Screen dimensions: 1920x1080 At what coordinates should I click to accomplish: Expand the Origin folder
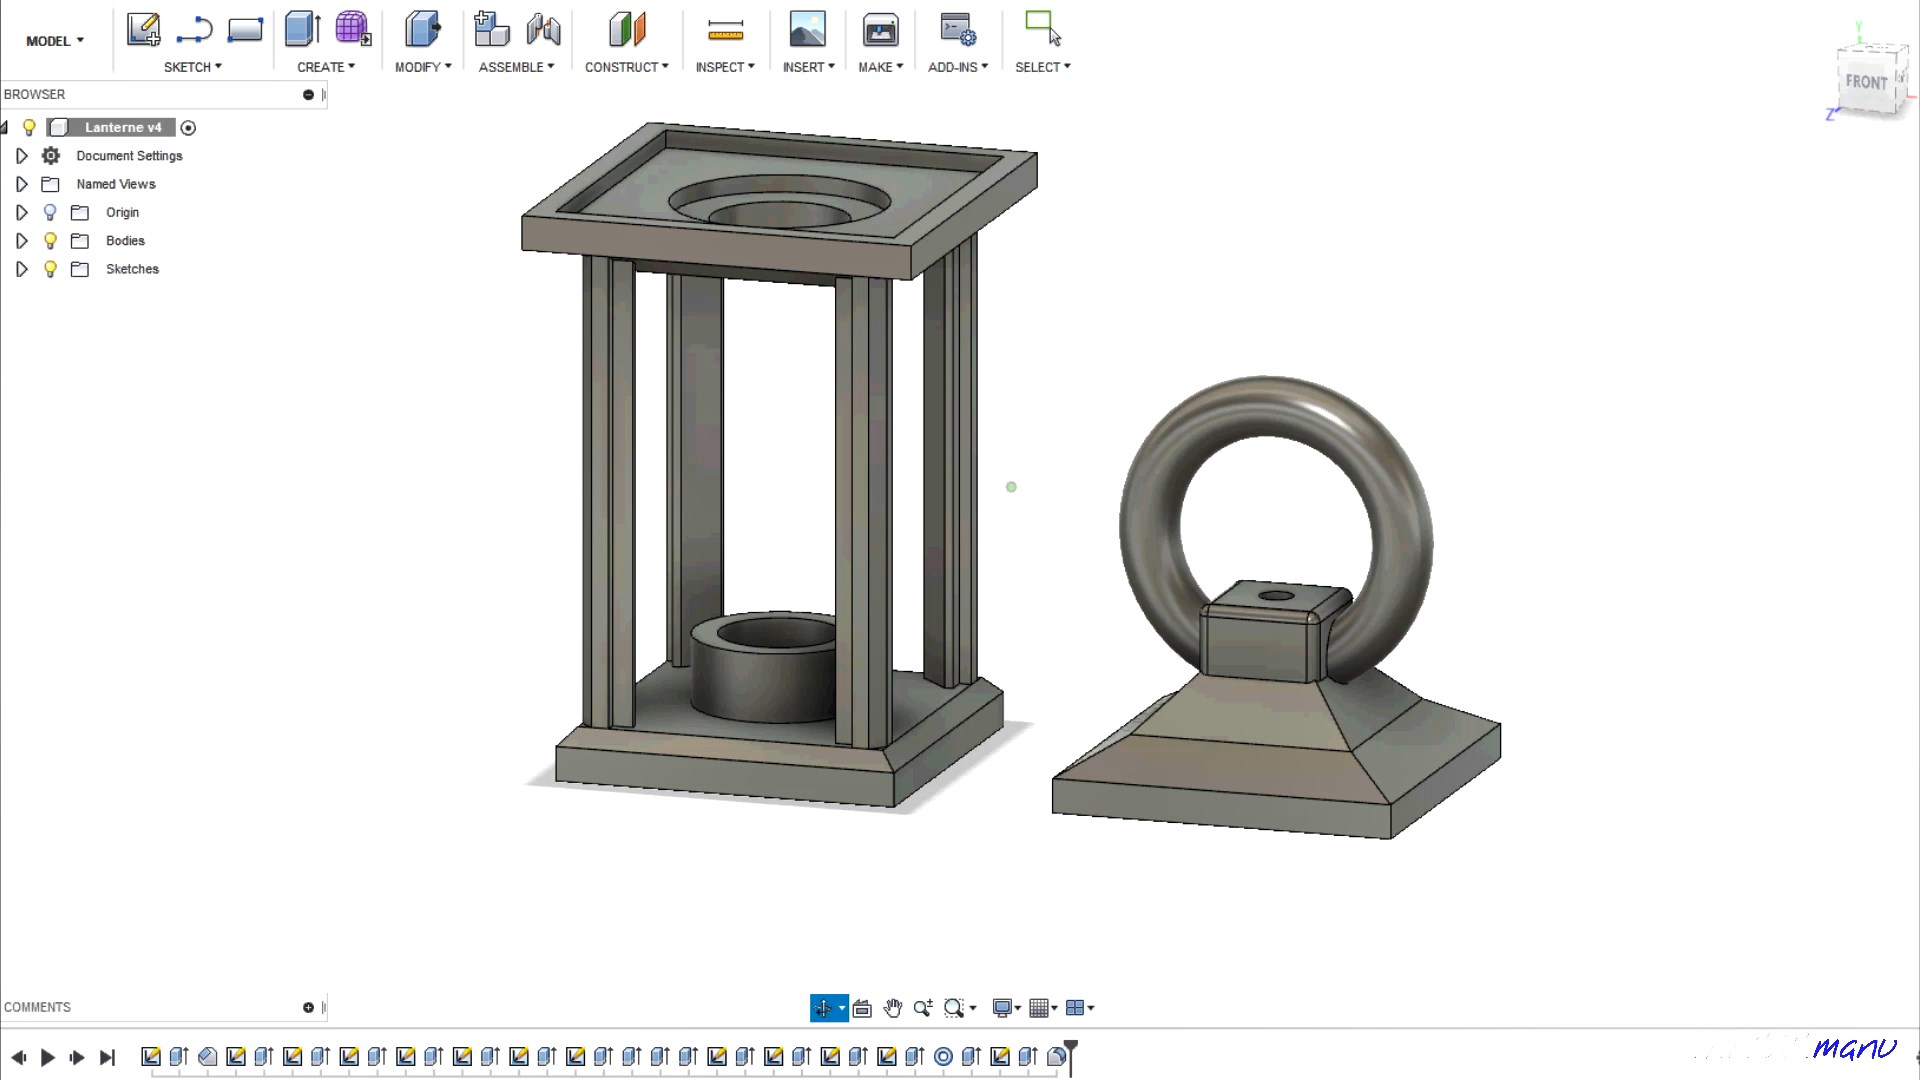pos(21,212)
